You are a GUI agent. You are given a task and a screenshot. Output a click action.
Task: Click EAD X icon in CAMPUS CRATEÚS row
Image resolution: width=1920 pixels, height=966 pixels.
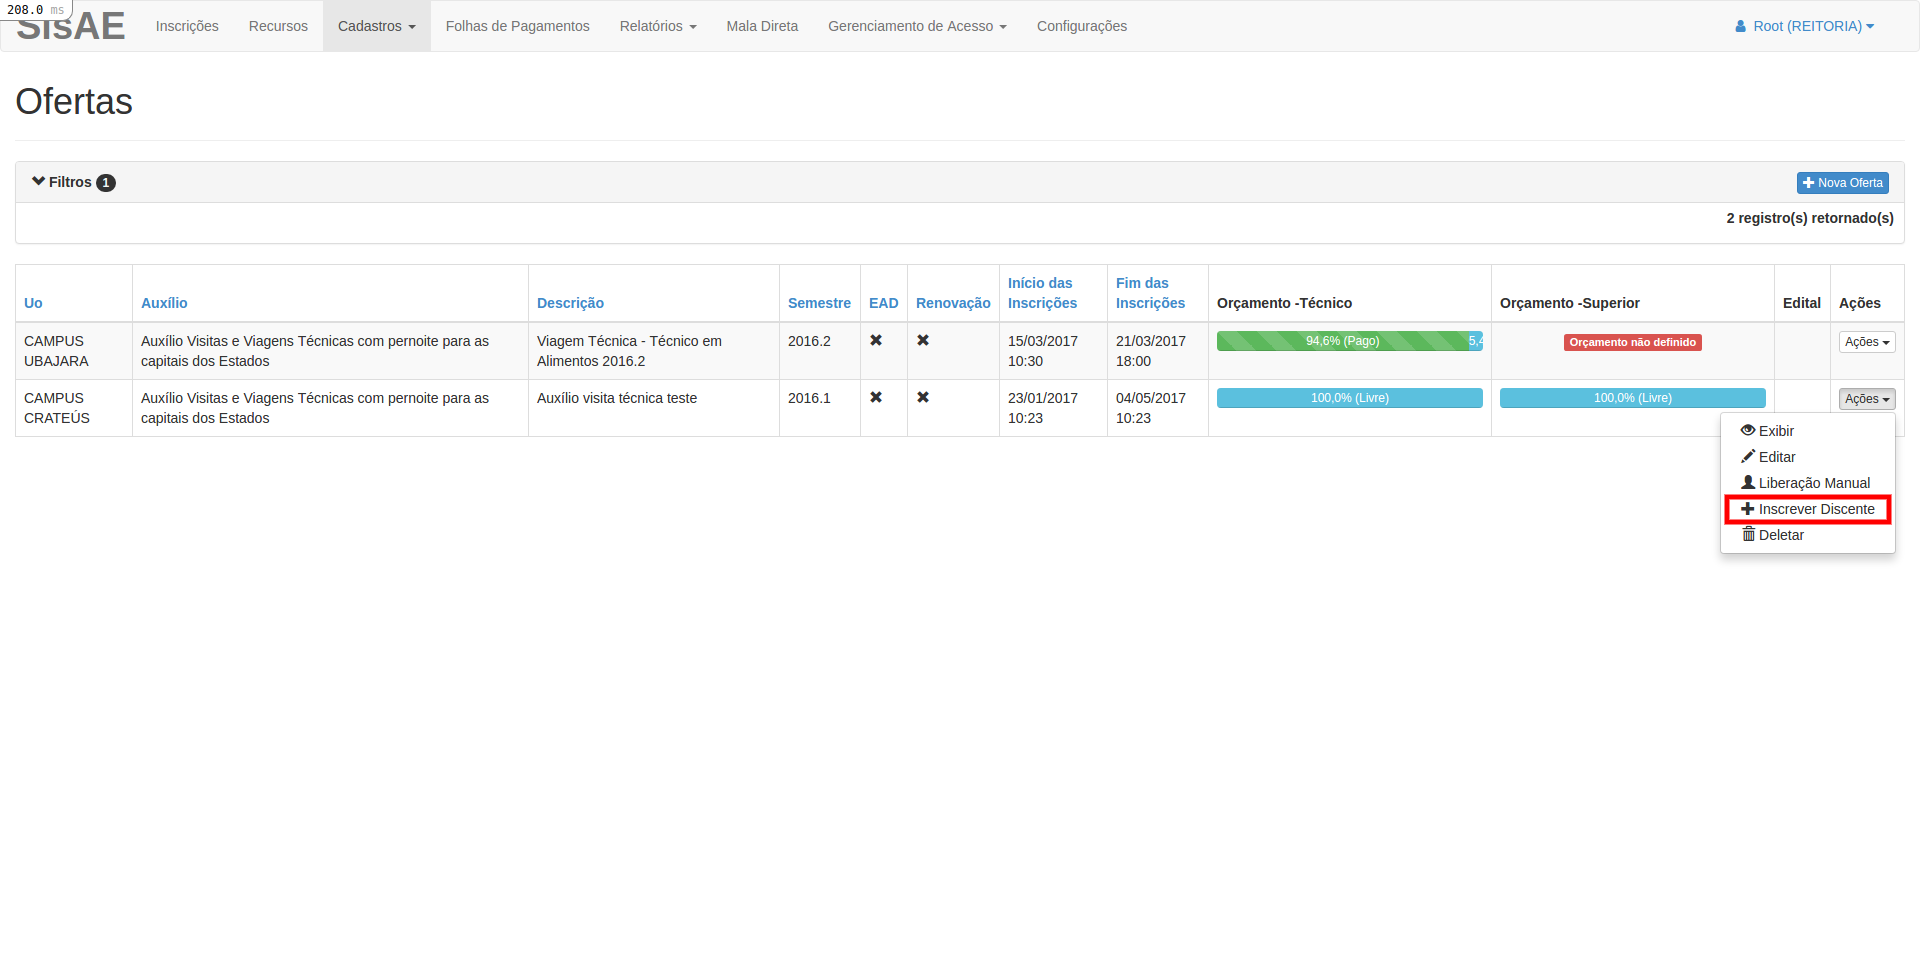876,397
